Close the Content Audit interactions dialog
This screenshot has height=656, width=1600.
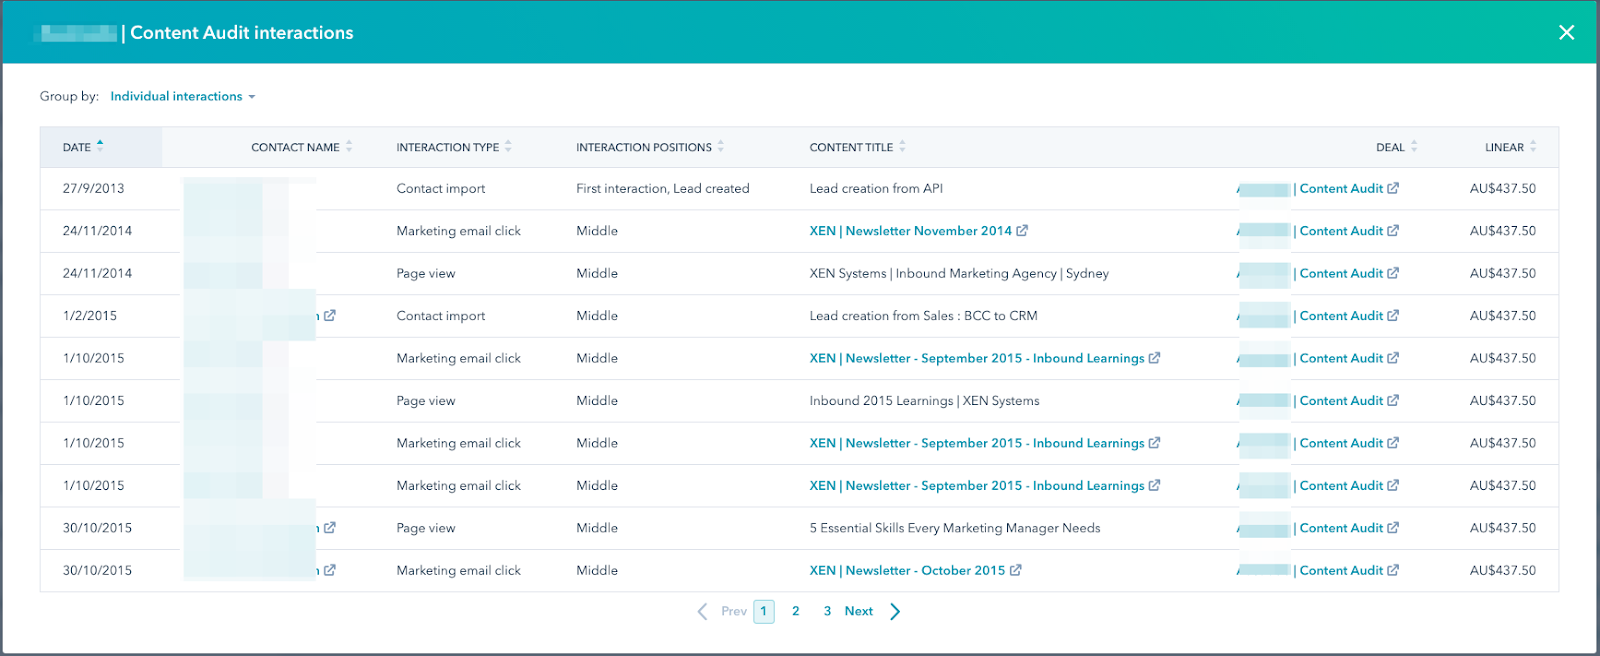1566,33
